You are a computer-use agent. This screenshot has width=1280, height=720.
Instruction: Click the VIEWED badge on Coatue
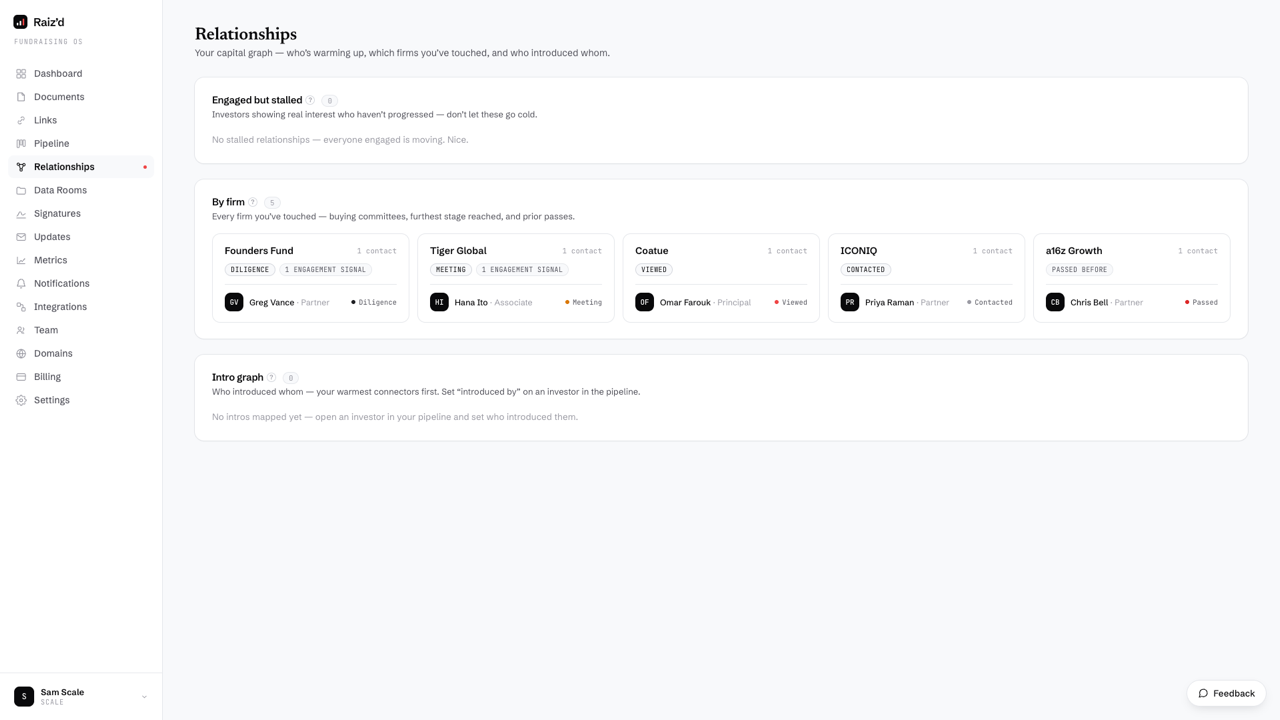(654, 270)
